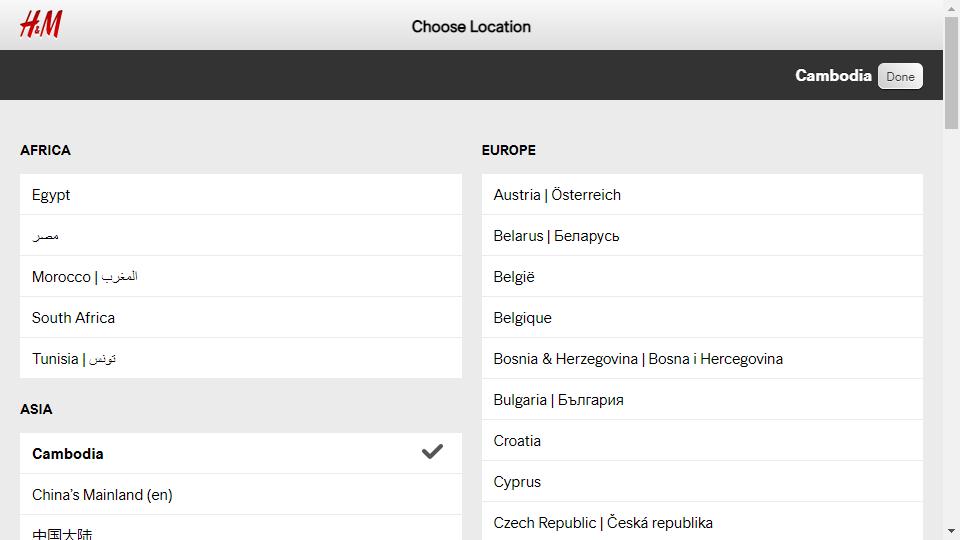Select Austria | Österreich
The image size is (960, 540).
pyautogui.click(x=702, y=195)
